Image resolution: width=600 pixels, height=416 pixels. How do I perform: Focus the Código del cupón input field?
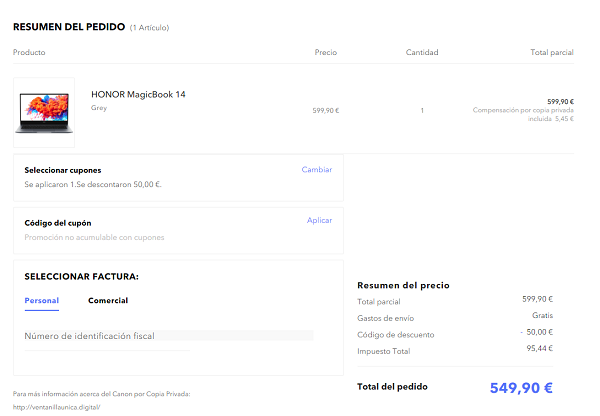(150, 237)
